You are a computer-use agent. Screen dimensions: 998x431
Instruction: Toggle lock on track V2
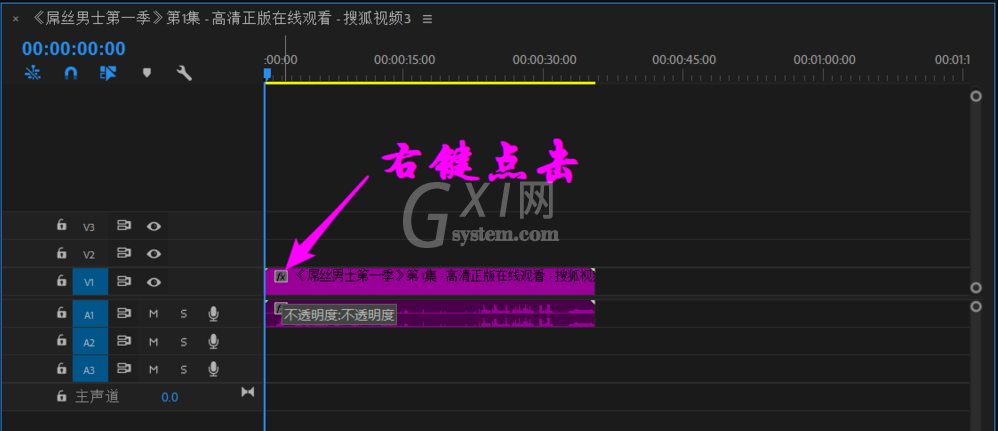[x=61, y=253]
